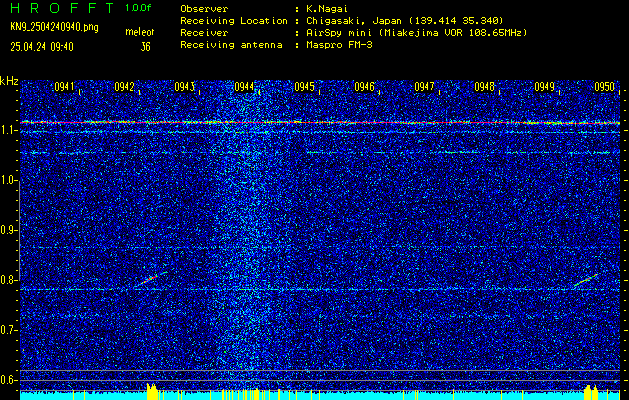Click the HROFFT title text
Screen dimensions: 629x400
(x=62, y=8)
